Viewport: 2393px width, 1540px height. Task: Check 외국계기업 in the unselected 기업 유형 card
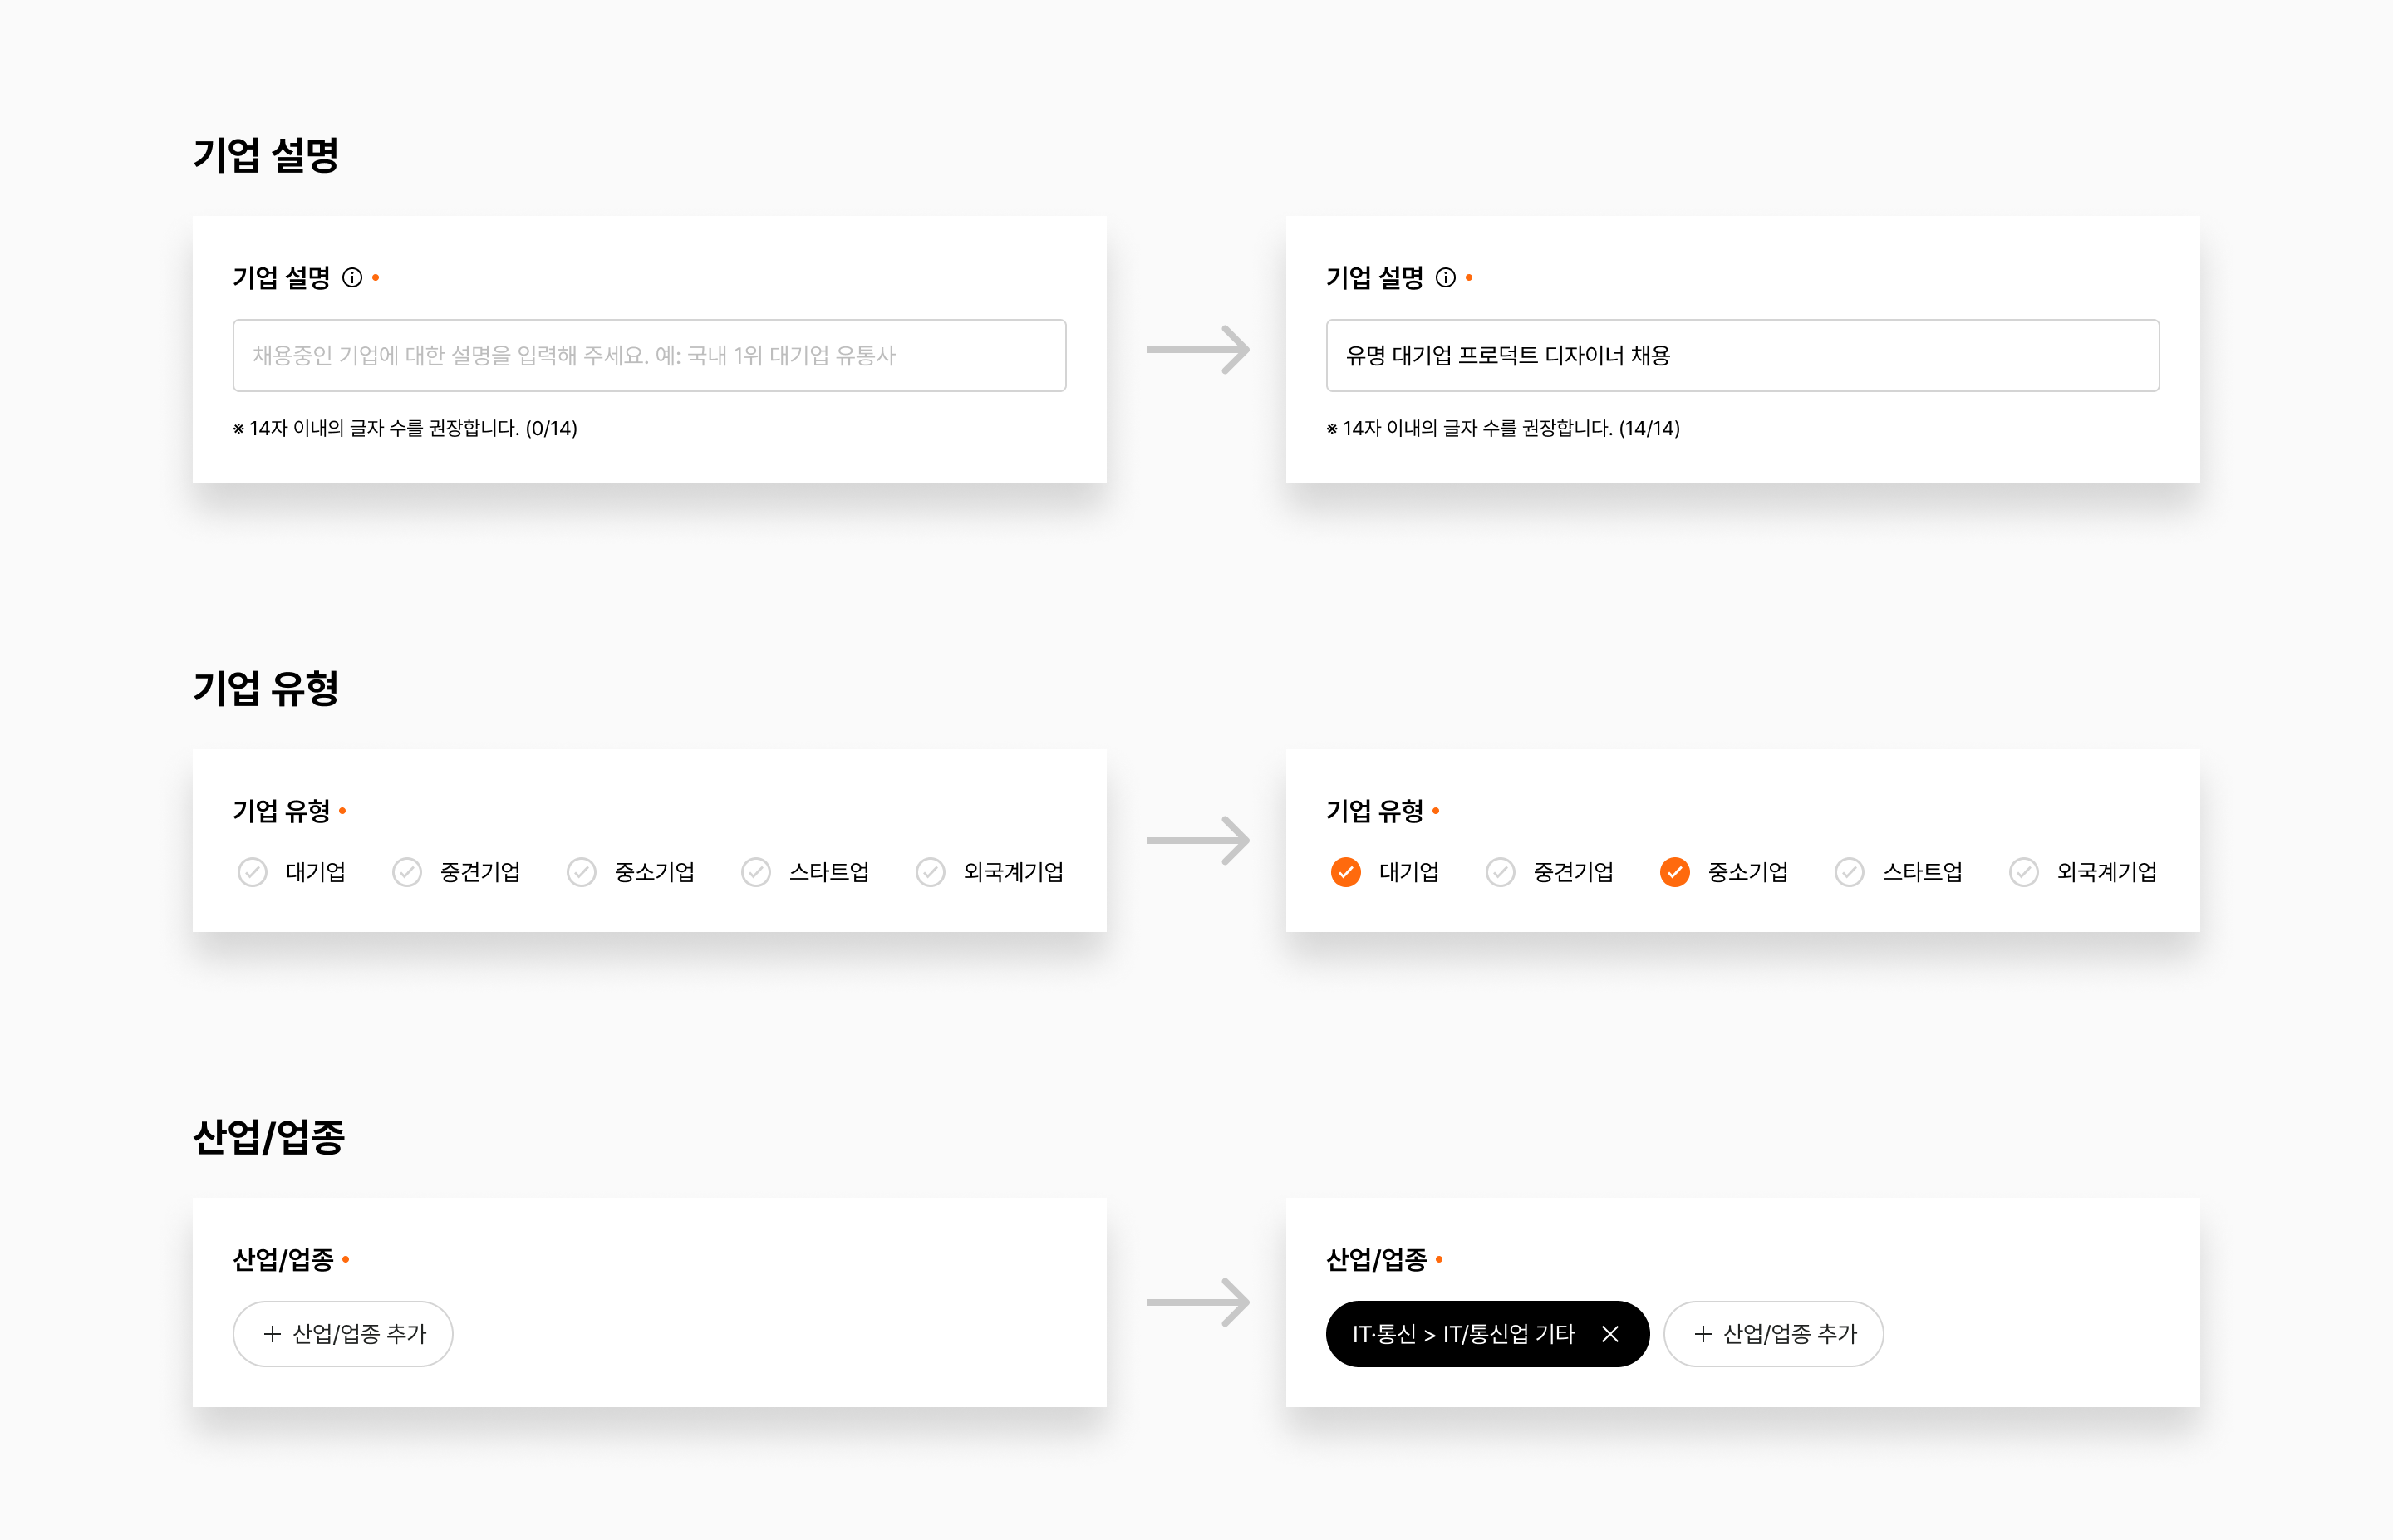[930, 873]
